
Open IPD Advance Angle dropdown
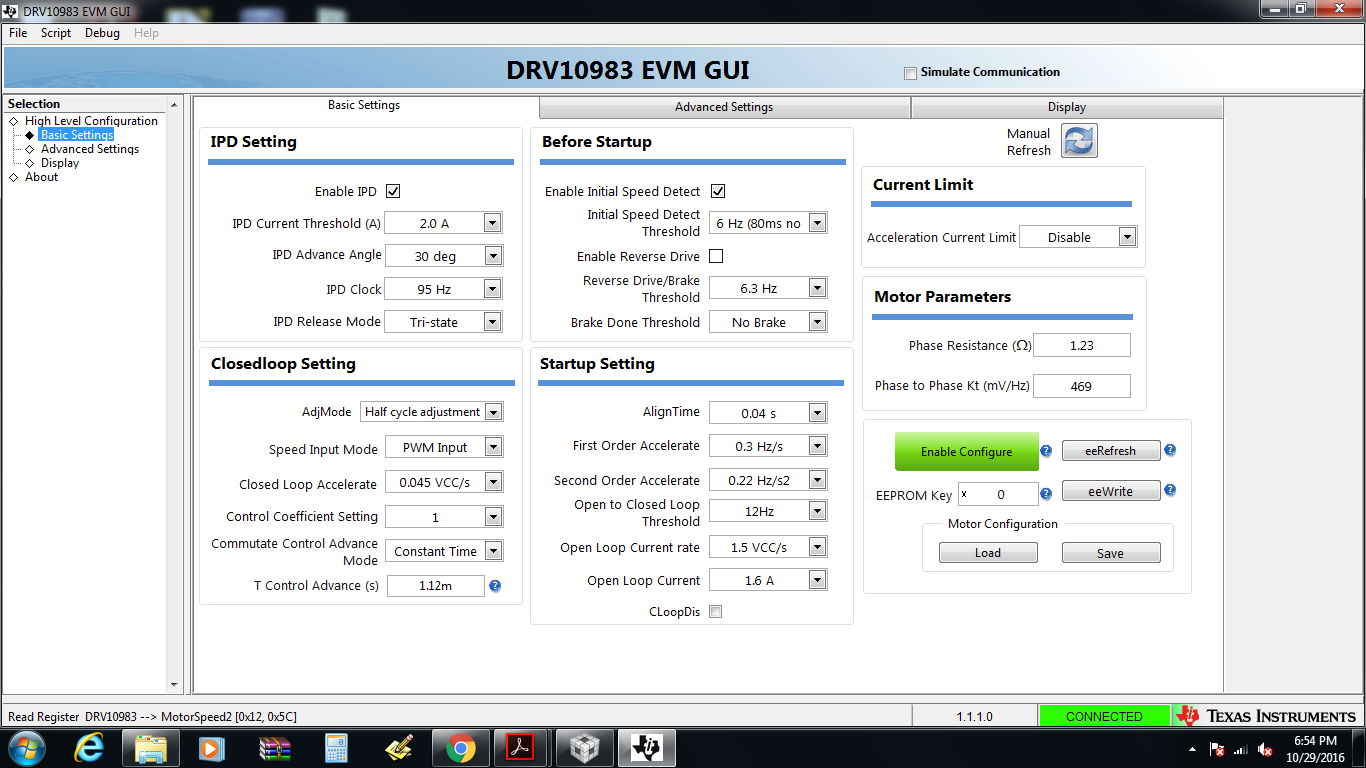[492, 256]
